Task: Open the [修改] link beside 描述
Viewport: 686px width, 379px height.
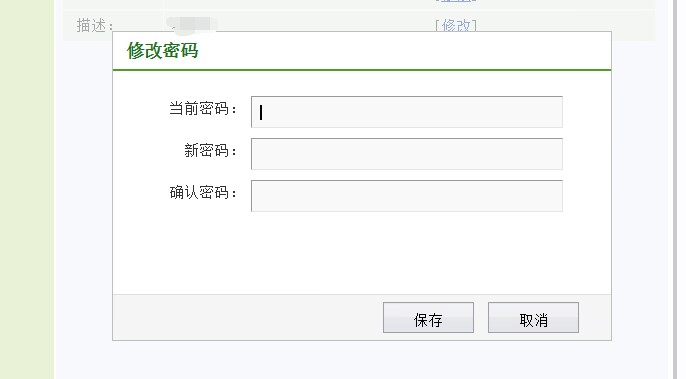Action: click(456, 25)
